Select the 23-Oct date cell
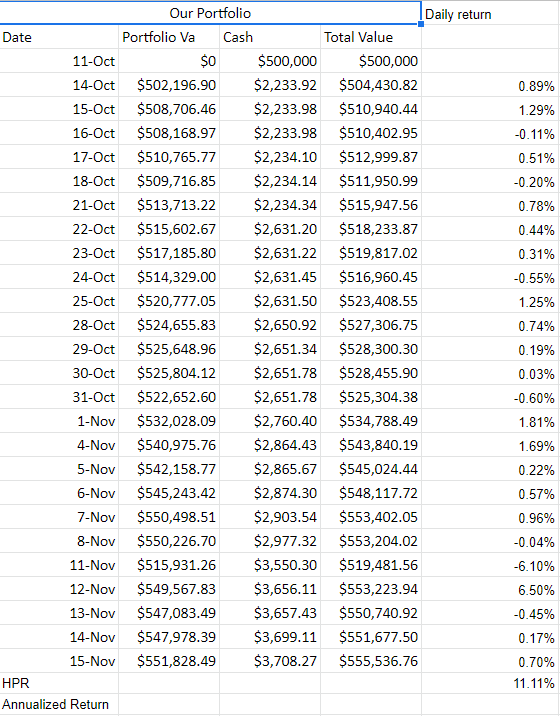560x716 pixels. pos(59,253)
